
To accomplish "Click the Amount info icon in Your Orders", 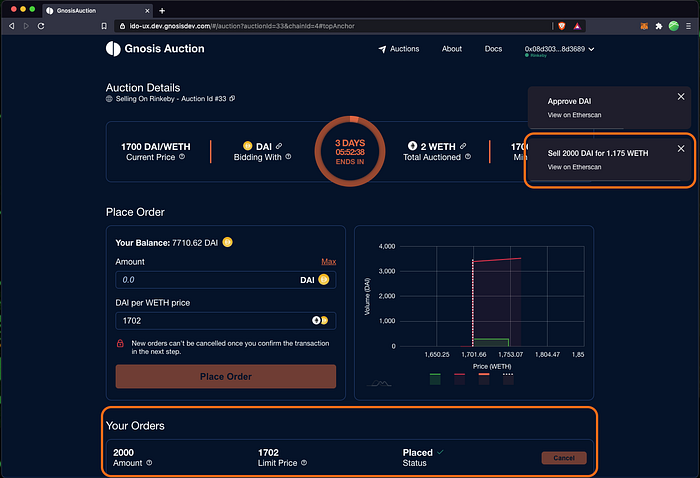I will [x=149, y=463].
